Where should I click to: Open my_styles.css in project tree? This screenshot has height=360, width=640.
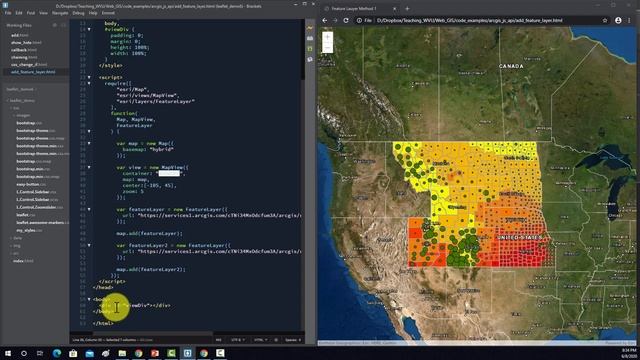tap(29, 230)
